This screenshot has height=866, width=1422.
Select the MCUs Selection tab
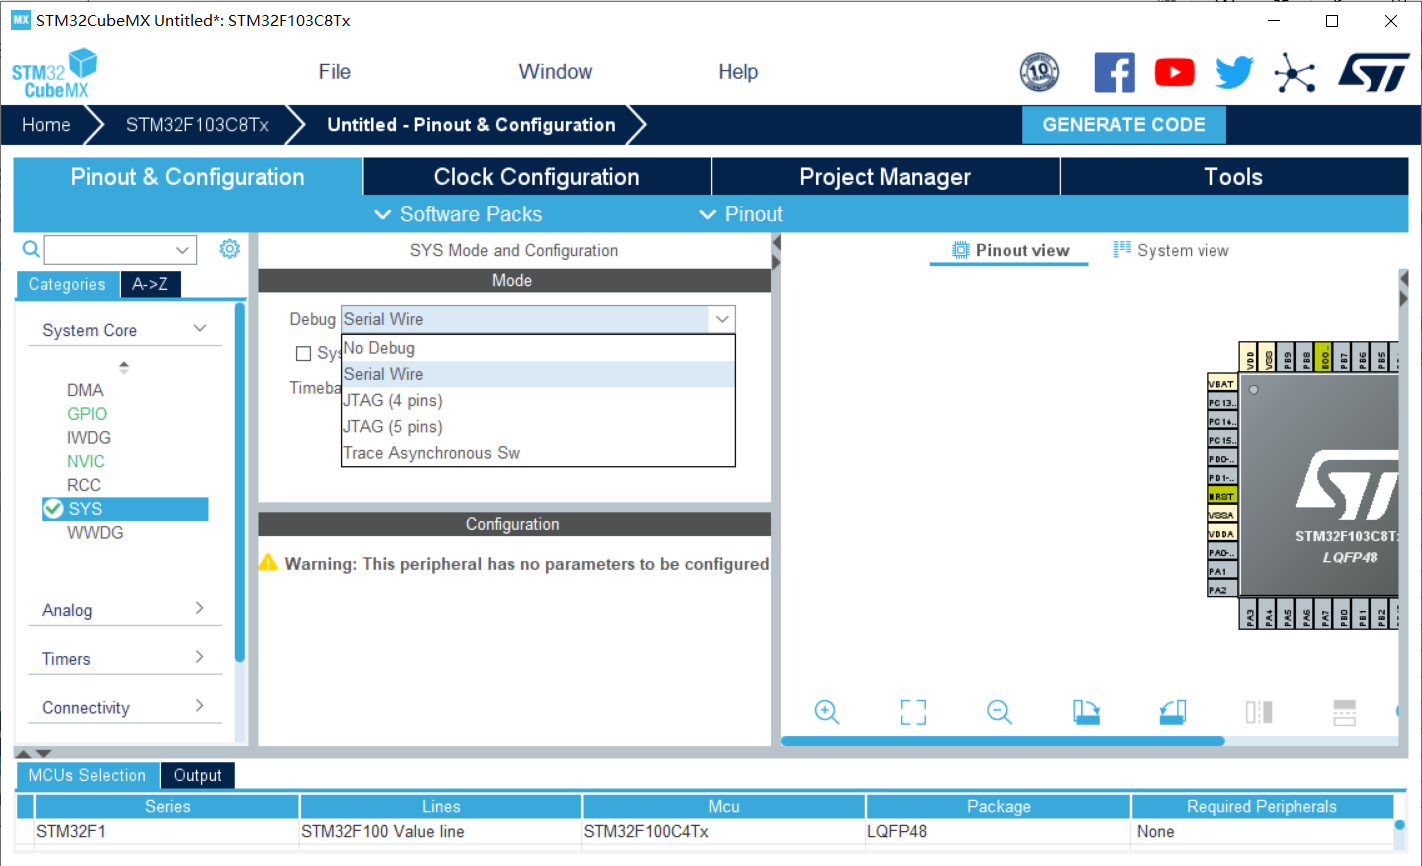(87, 775)
